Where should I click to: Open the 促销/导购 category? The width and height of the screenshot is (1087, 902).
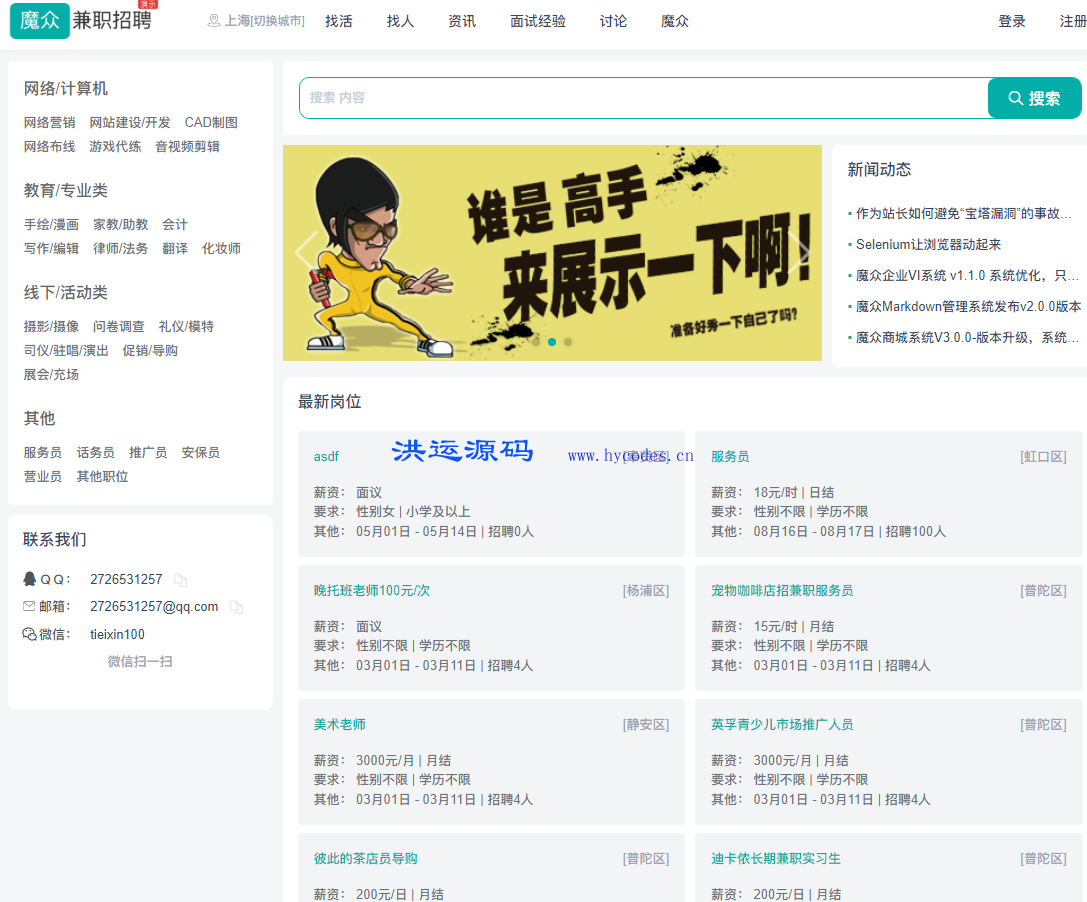click(150, 351)
